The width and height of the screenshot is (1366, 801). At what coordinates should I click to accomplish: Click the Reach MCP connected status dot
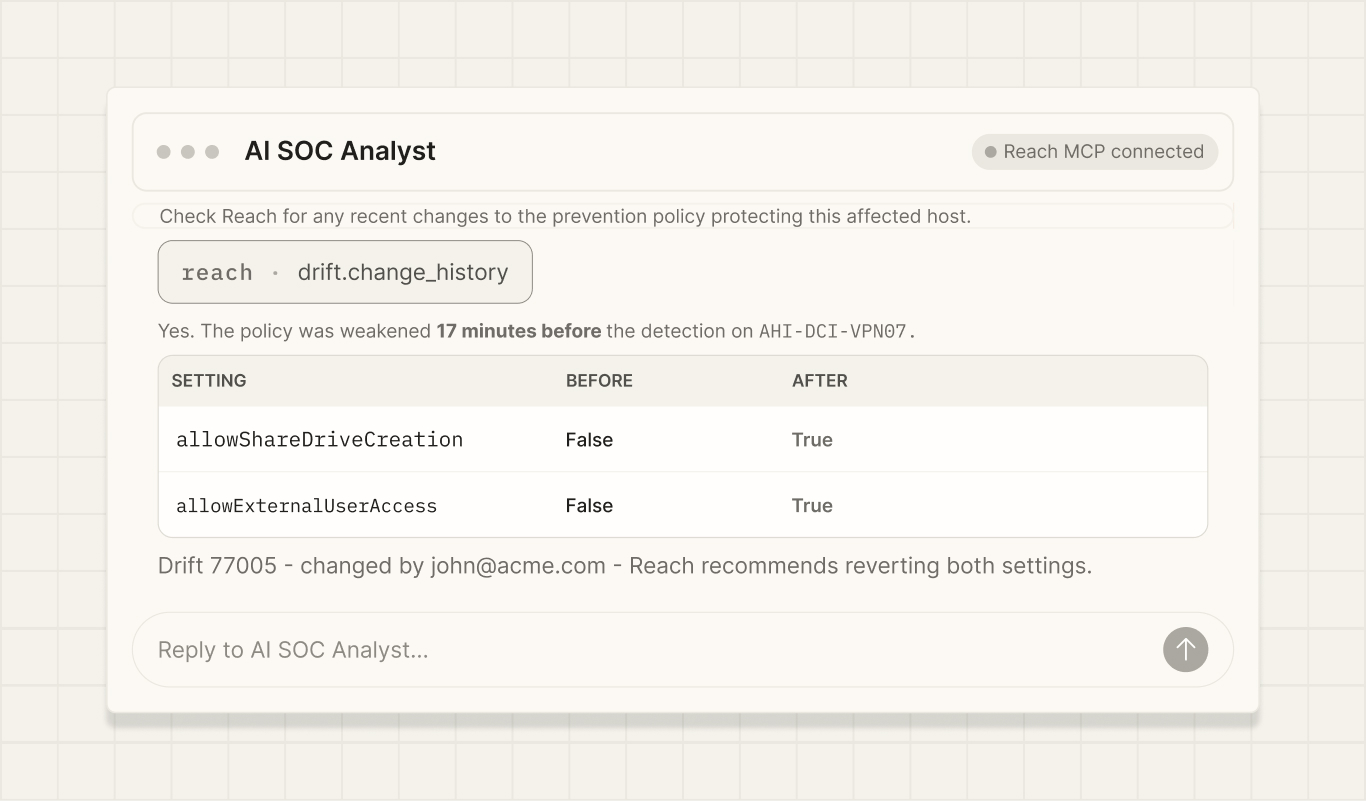991,152
